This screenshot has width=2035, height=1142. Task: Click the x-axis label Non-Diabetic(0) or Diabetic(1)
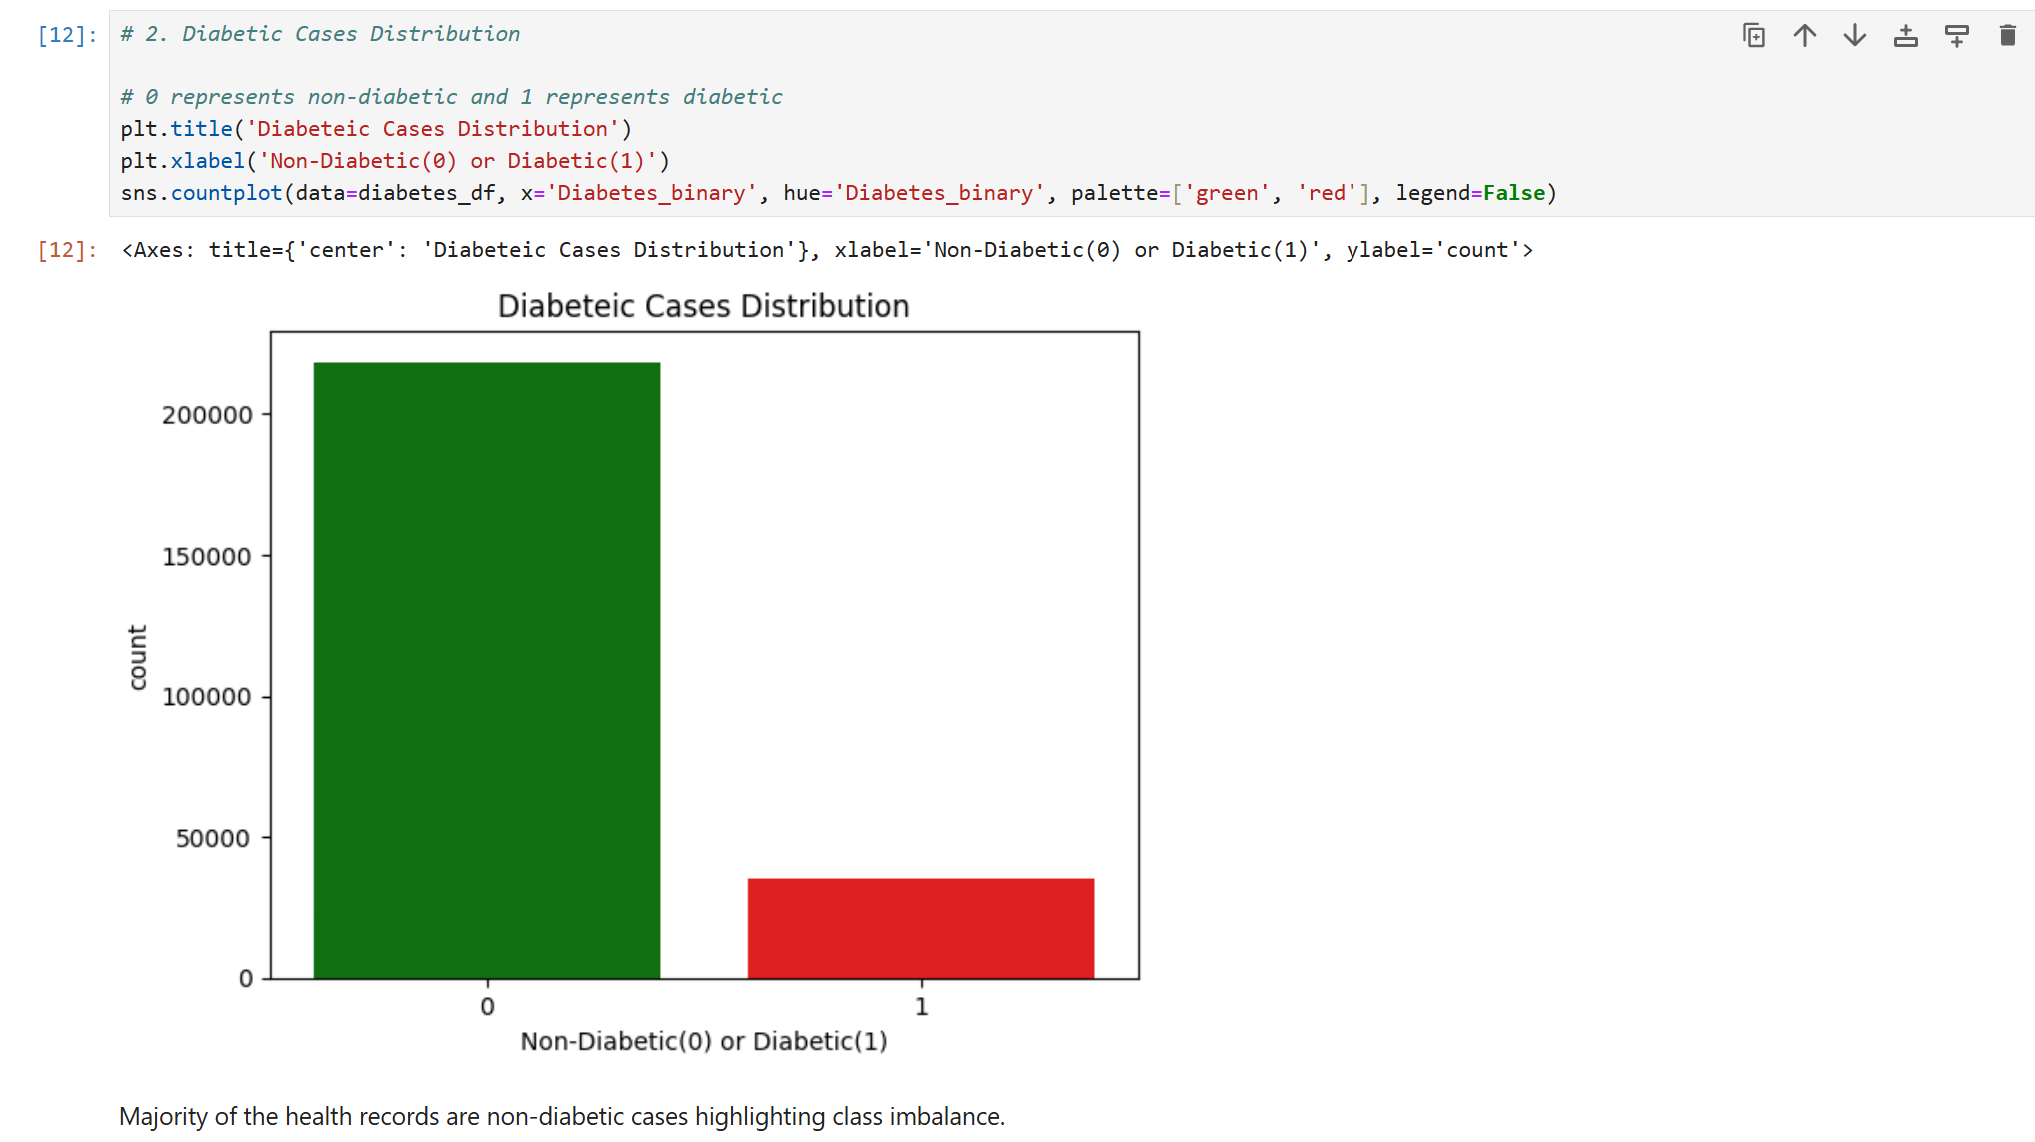703,1041
